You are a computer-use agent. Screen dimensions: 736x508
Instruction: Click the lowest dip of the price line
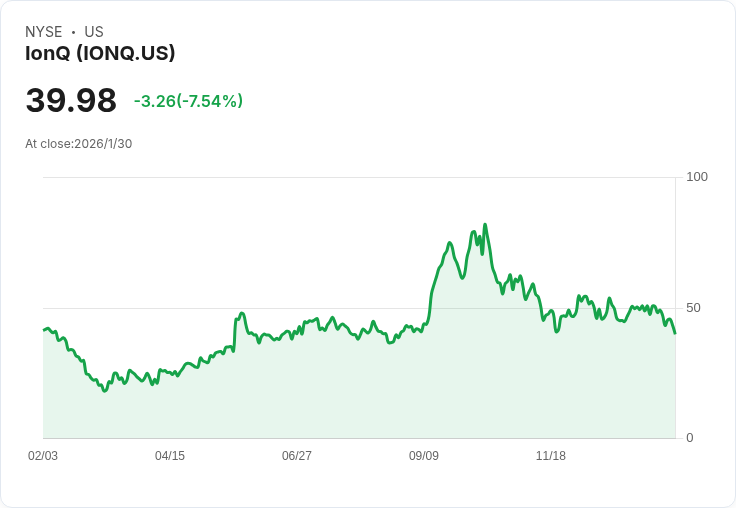point(104,390)
